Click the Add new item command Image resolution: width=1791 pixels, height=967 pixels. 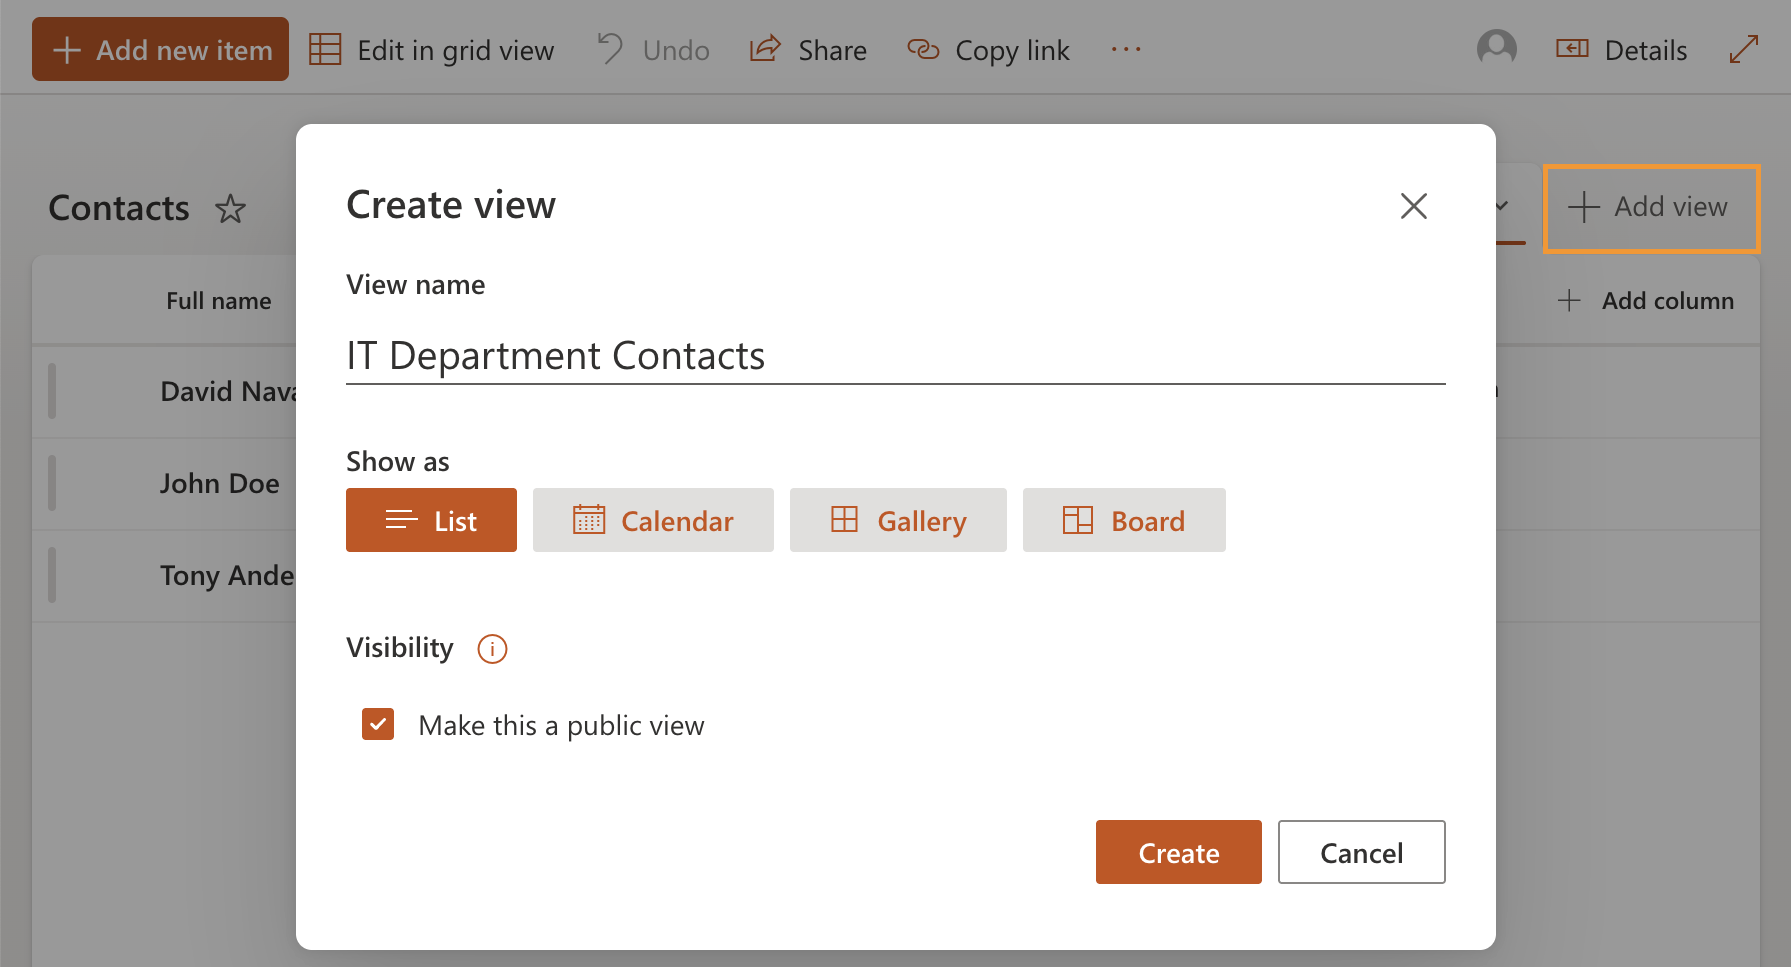160,48
